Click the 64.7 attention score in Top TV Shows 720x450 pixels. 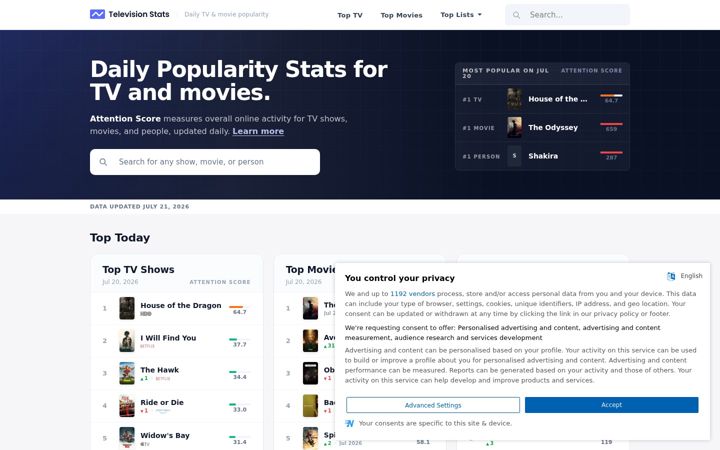click(x=240, y=312)
